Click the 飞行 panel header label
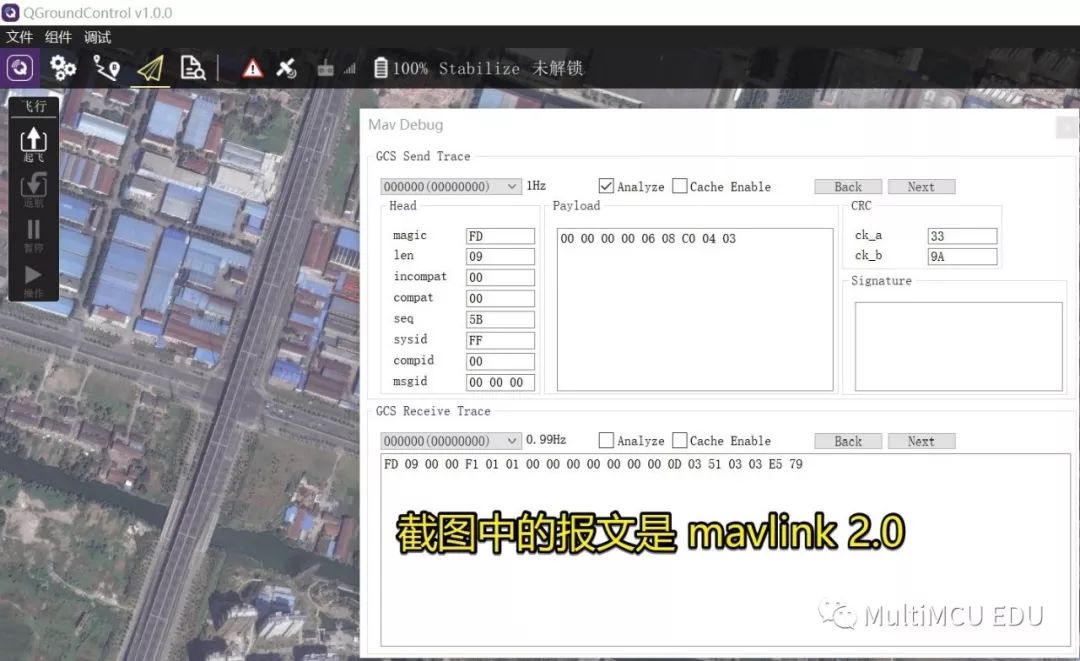Viewport: 1080px width, 661px height. click(33, 106)
